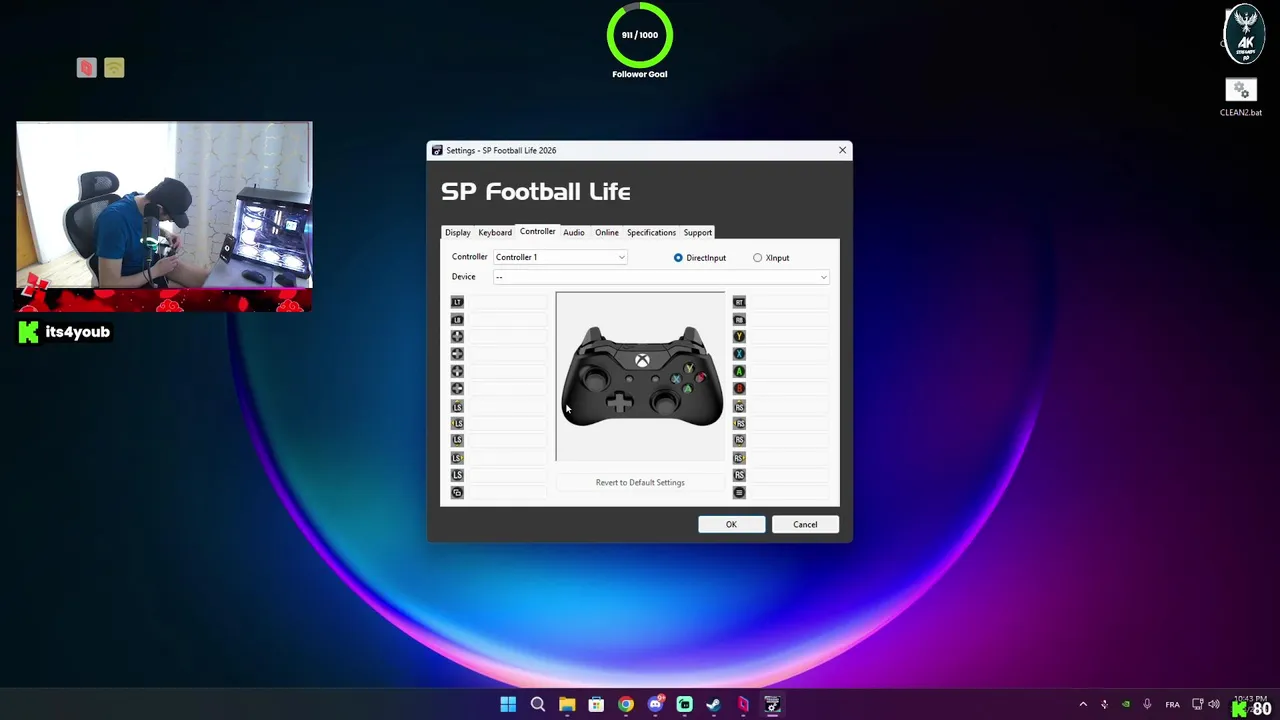The image size is (1280, 720).
Task: Select the RB bumper mapping icon
Action: (739, 319)
